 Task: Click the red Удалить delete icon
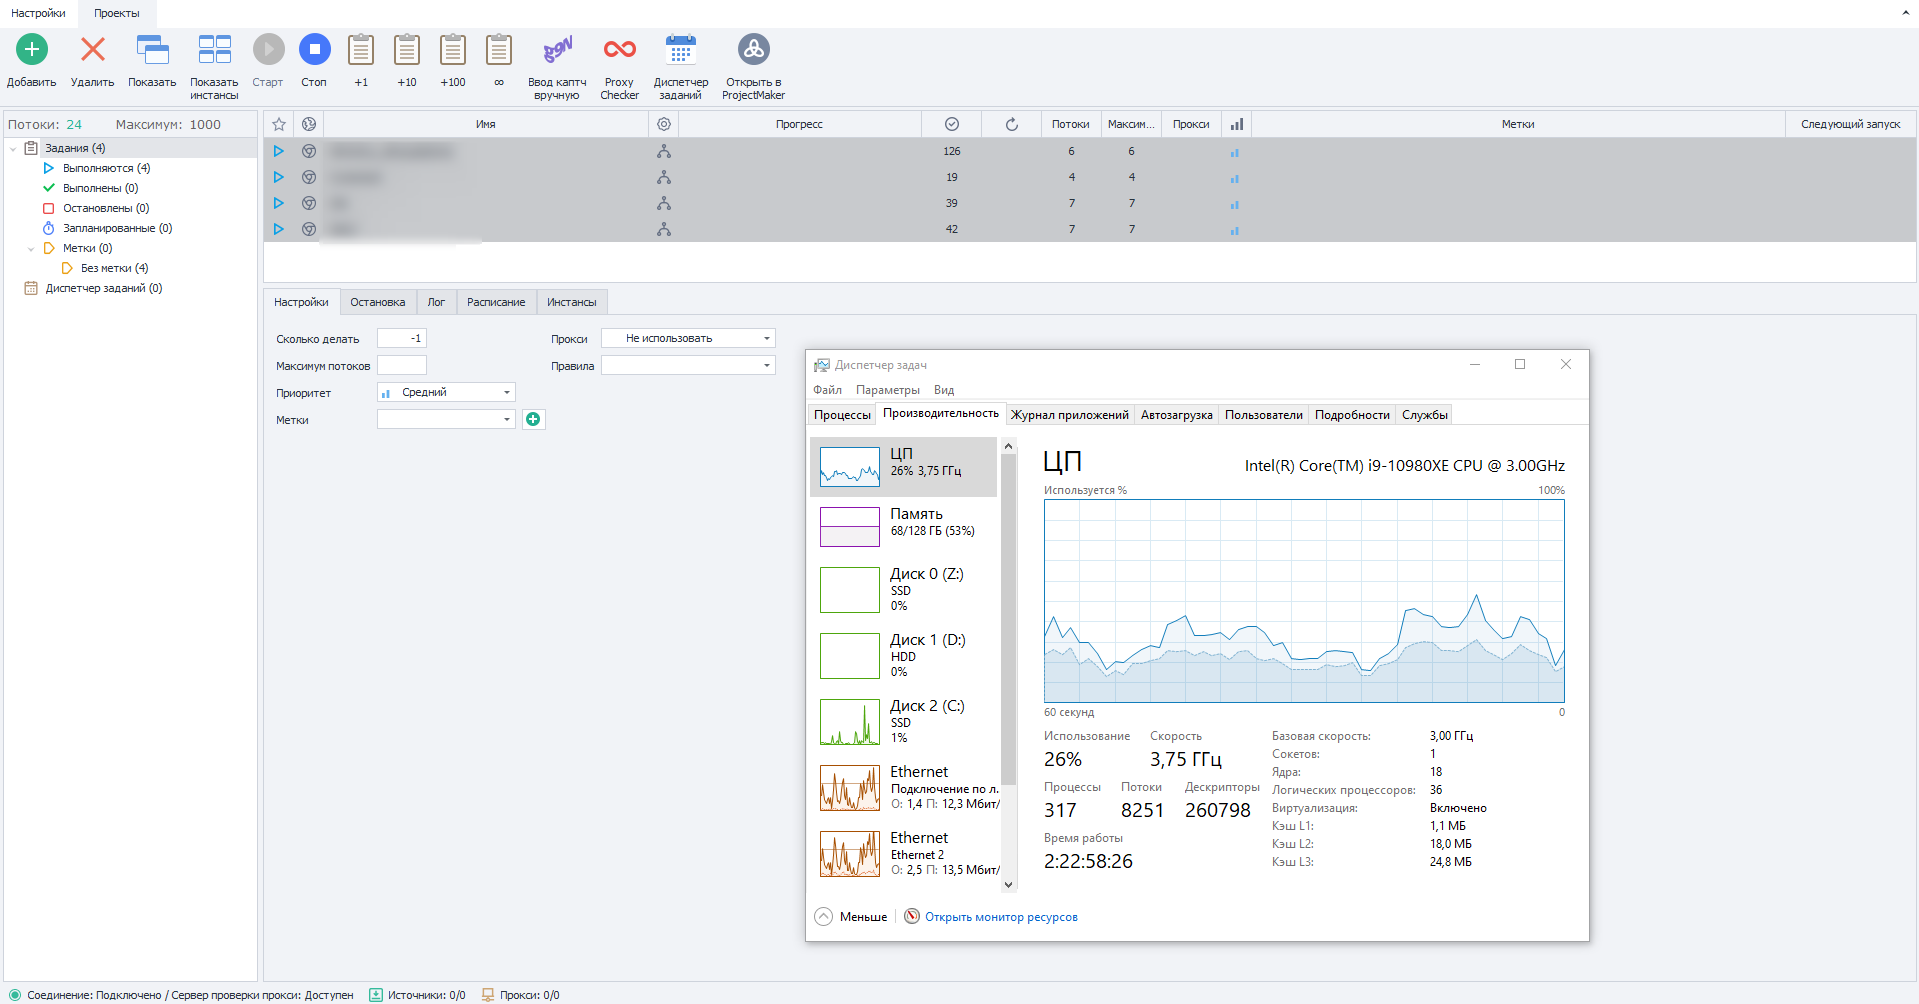tap(93, 50)
